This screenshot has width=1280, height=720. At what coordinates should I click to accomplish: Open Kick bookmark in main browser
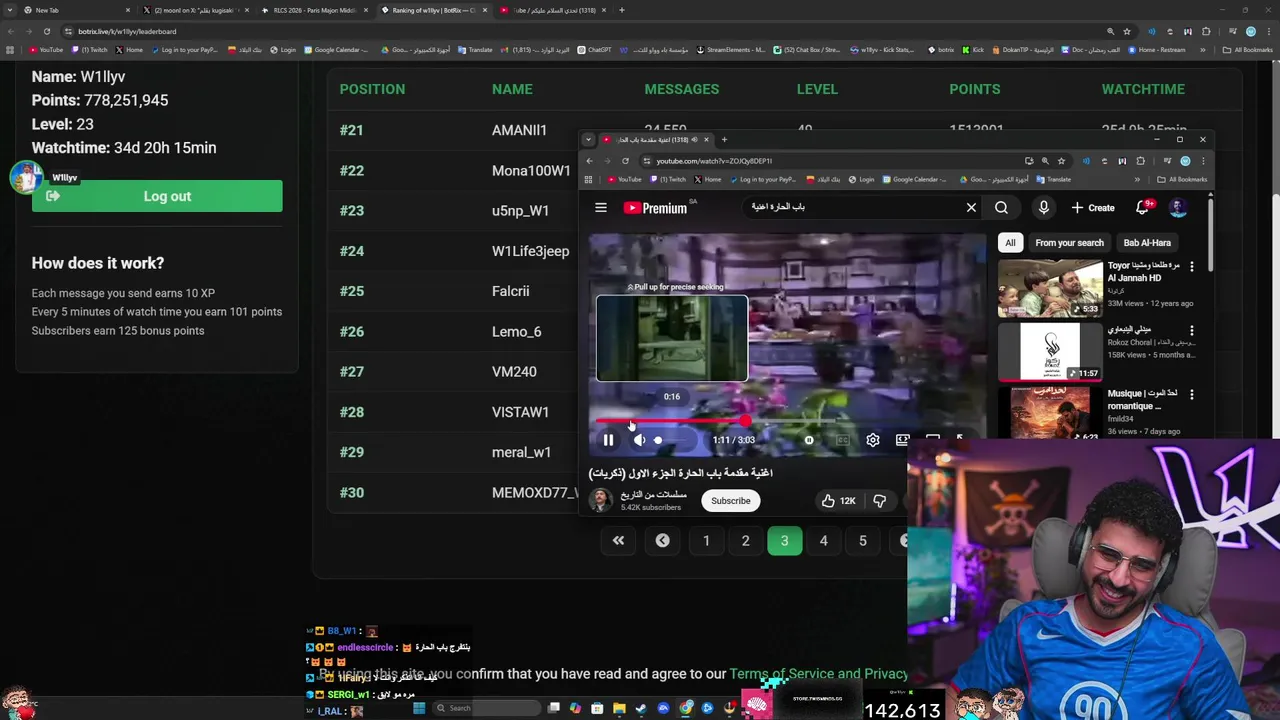coord(973,50)
